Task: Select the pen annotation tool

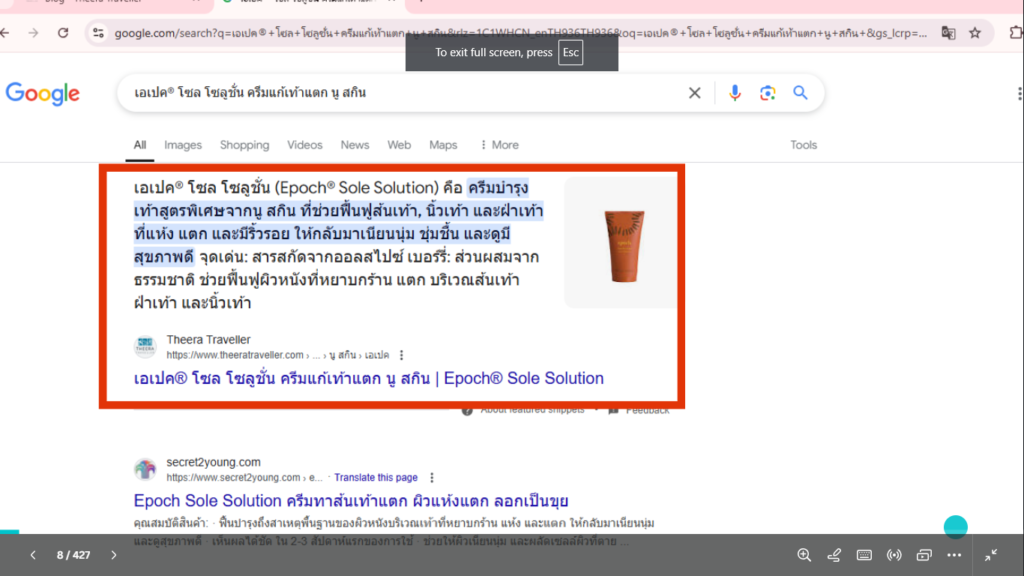Action: coord(834,555)
